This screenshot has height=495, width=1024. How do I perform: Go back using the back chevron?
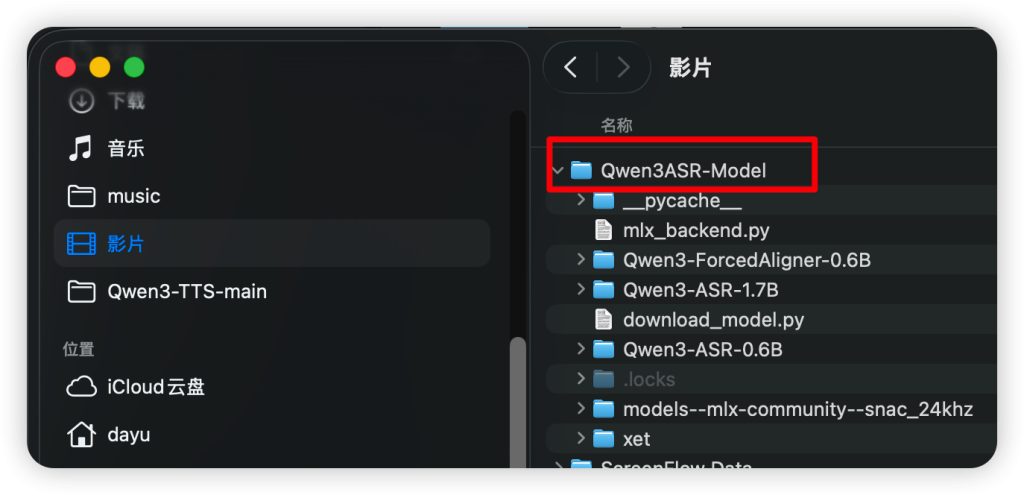pyautogui.click(x=571, y=67)
